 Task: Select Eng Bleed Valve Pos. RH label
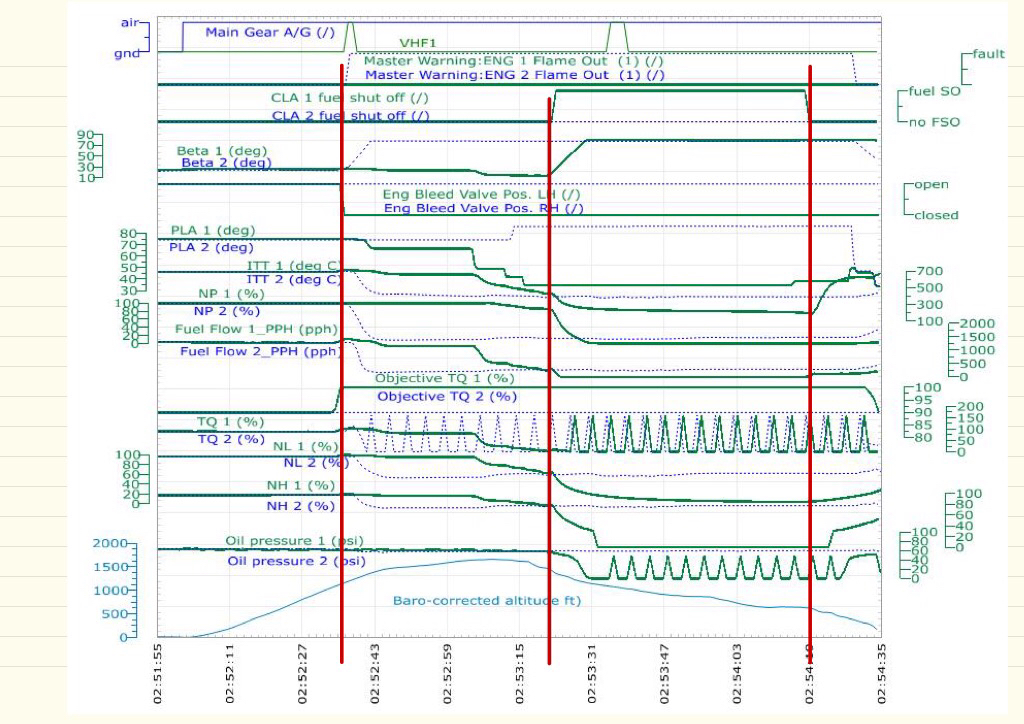(484, 209)
